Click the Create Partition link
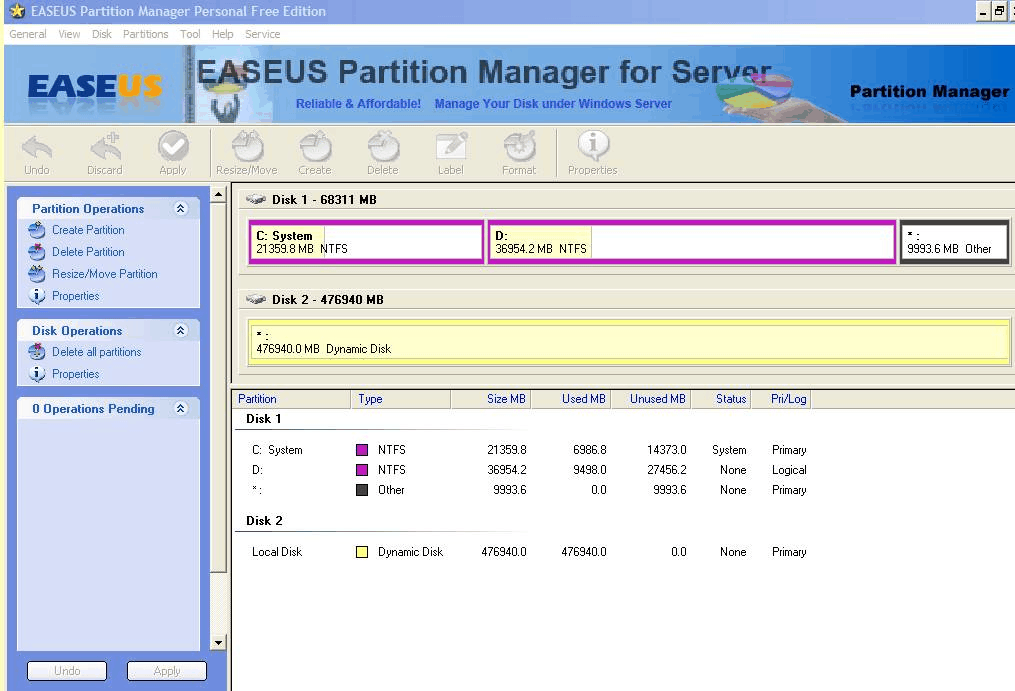Viewport: 1015px width, 691px height. tap(88, 230)
